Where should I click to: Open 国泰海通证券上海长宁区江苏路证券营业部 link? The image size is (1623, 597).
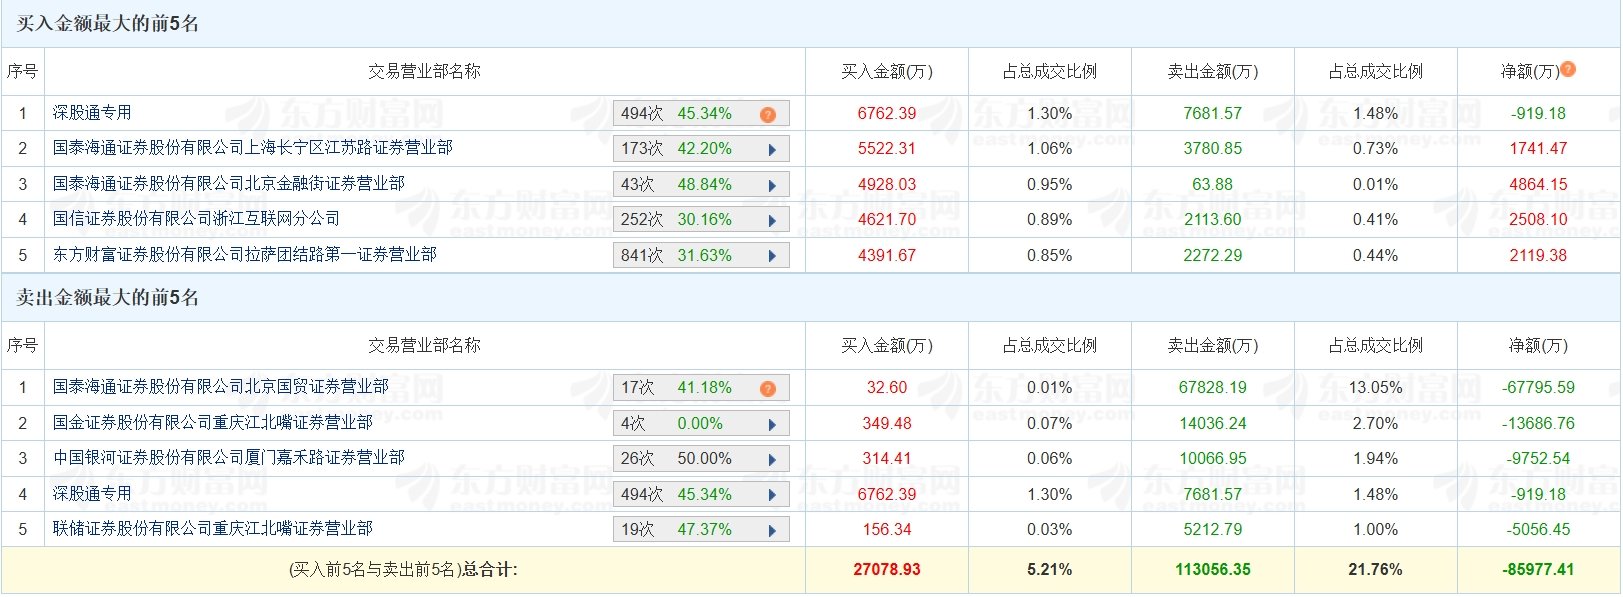[252, 148]
